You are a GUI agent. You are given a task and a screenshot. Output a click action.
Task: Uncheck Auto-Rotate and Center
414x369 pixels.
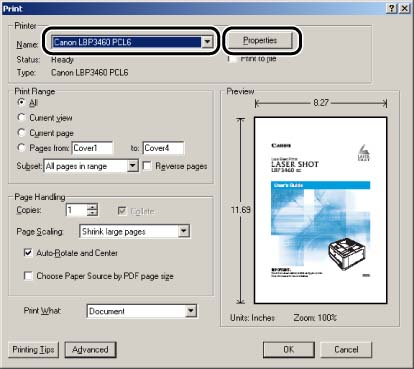28,253
